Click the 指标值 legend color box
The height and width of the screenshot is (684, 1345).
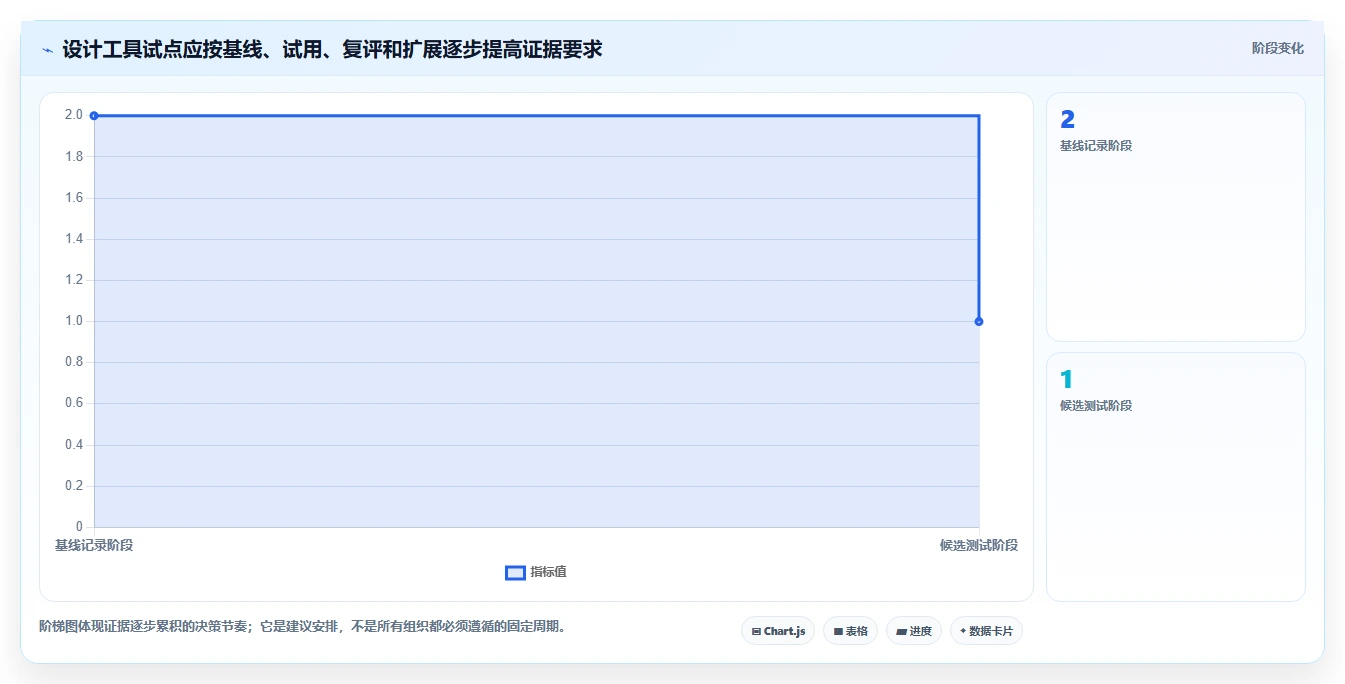tap(515, 573)
